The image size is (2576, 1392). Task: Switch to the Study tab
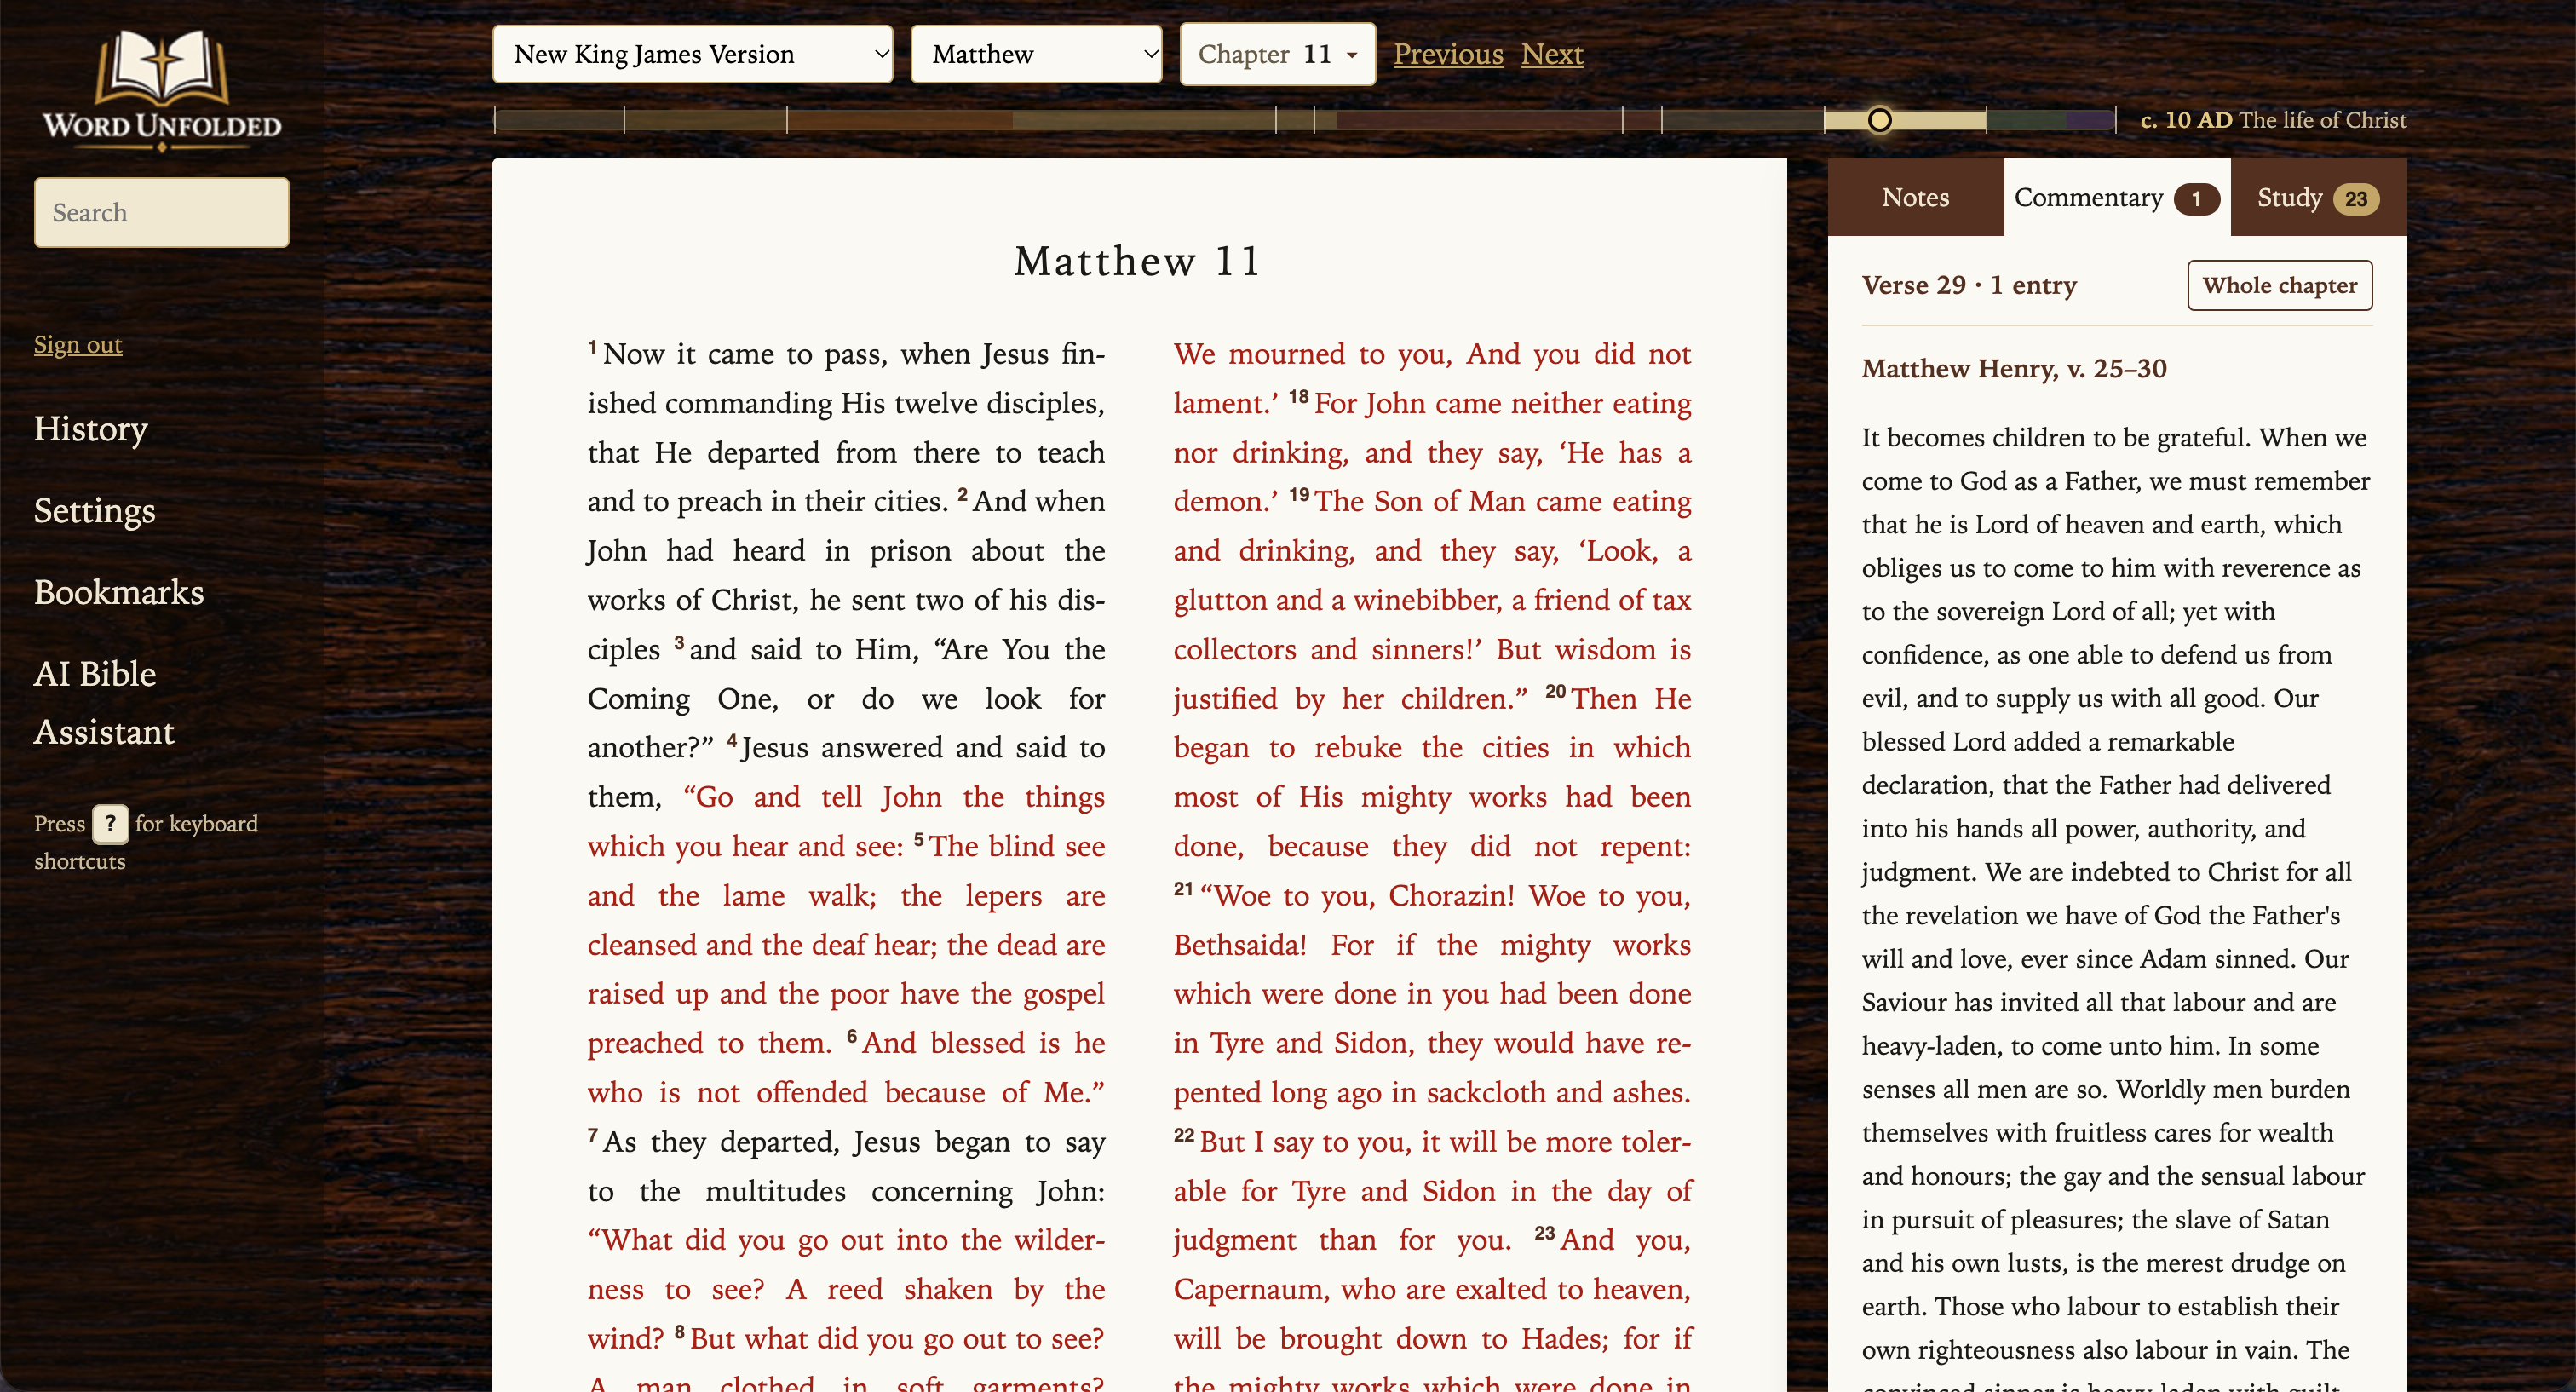2318,198
